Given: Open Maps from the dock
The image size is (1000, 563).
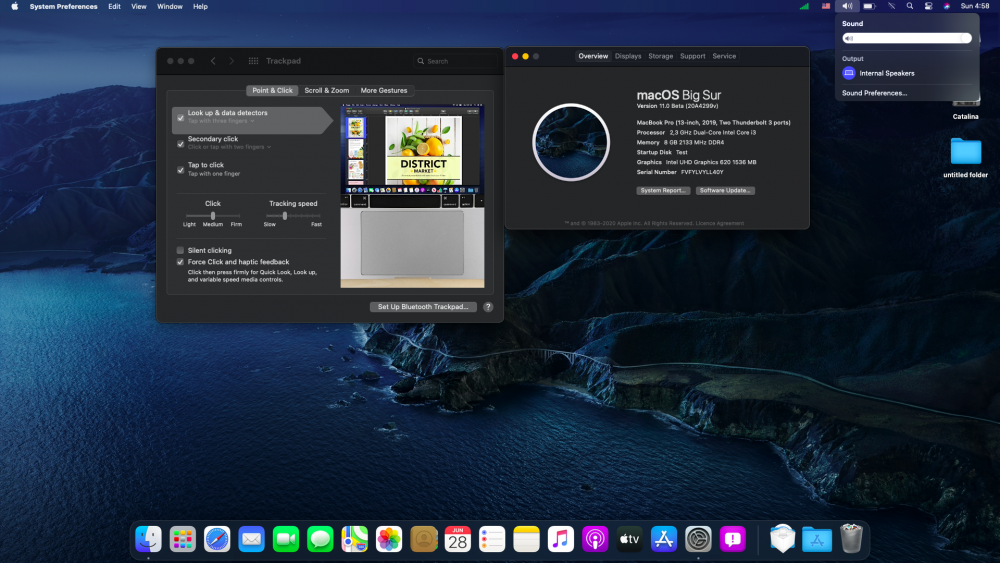Looking at the screenshot, I should [355, 539].
